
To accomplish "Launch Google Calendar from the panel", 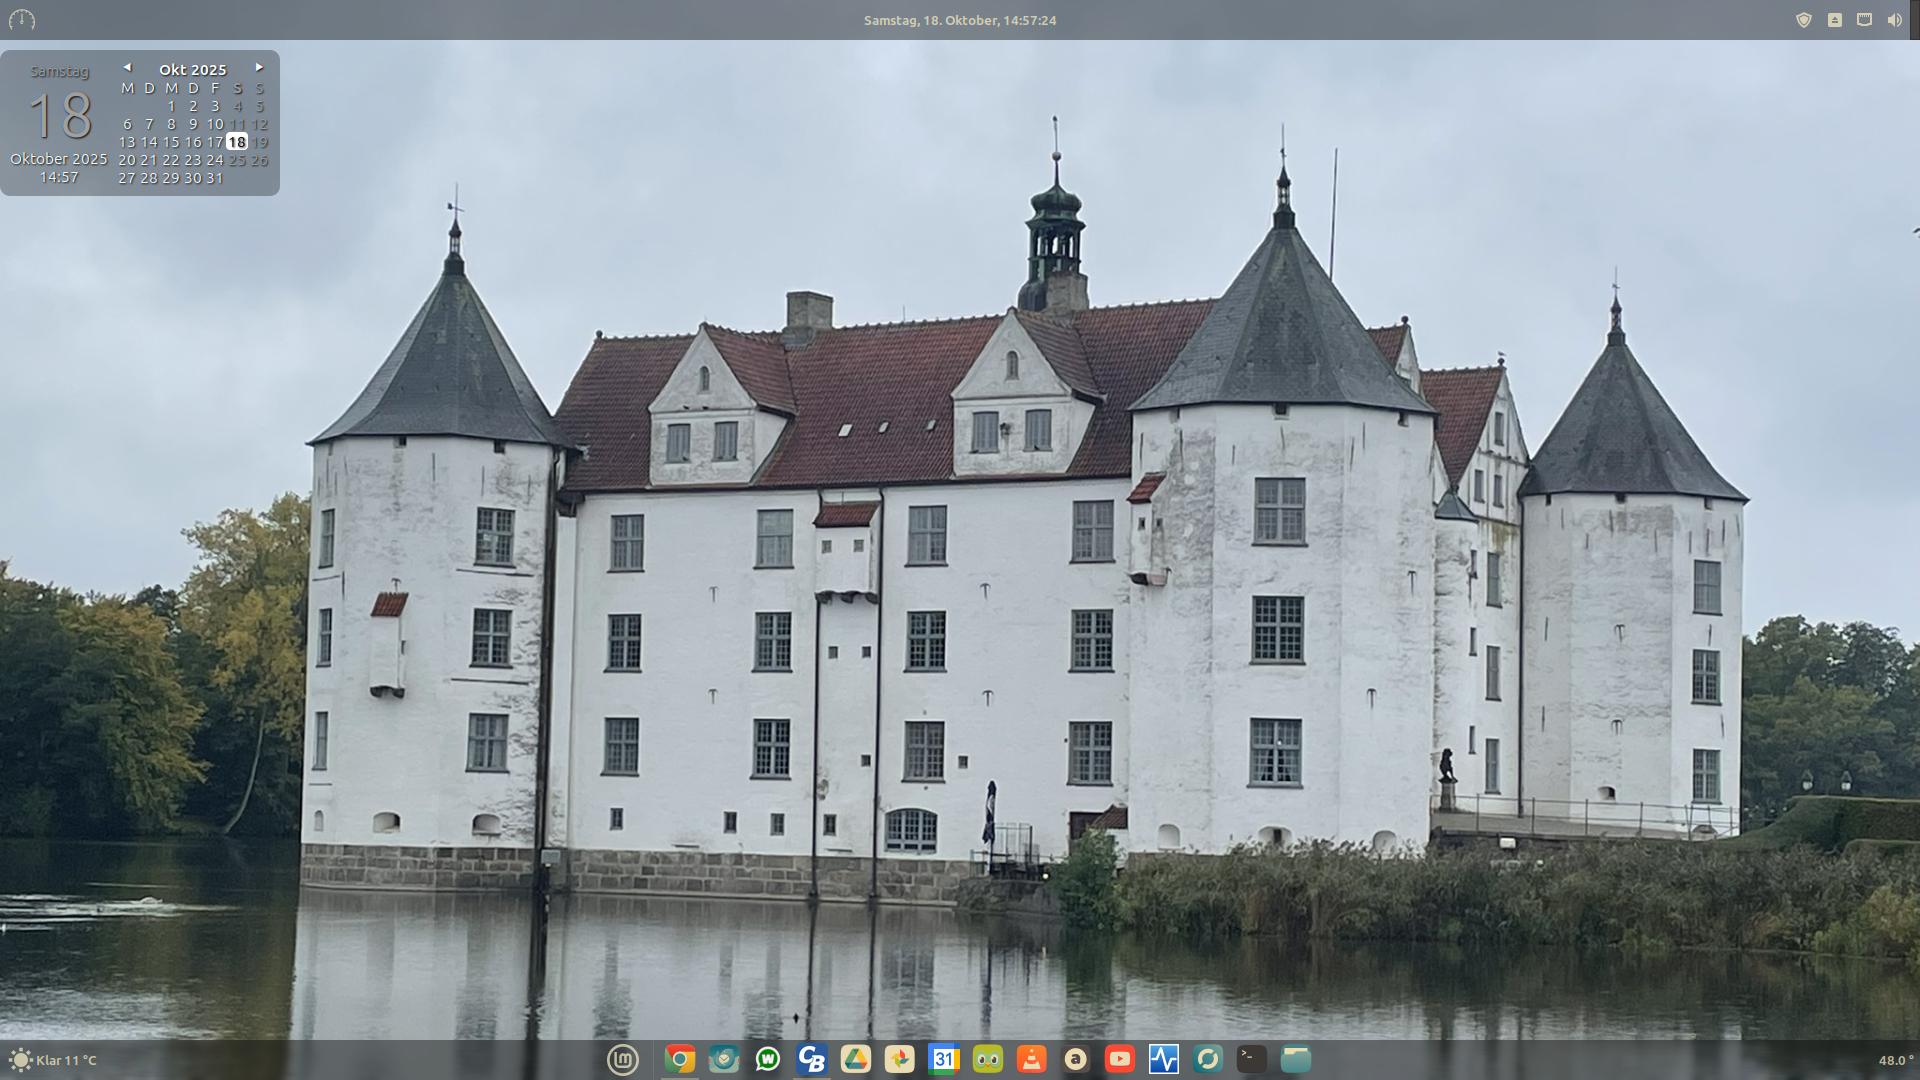I will click(x=943, y=1059).
